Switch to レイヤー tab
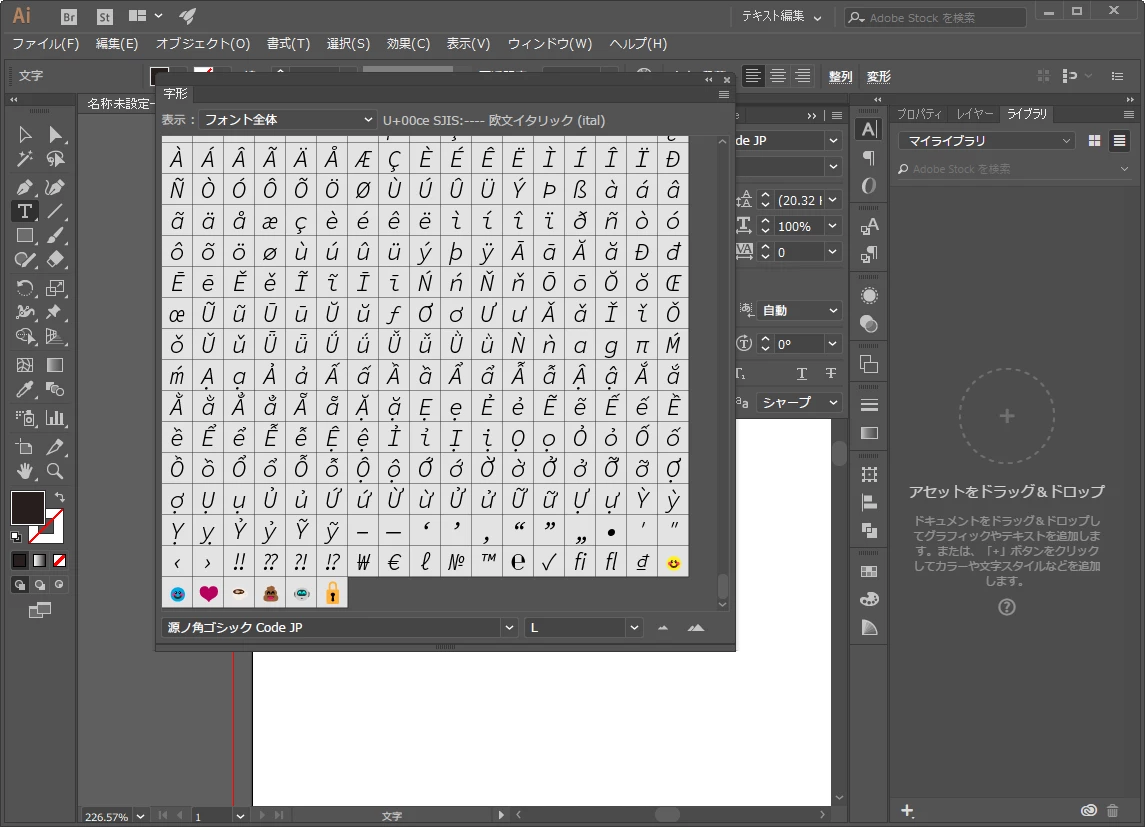The width and height of the screenshot is (1145, 827). point(975,114)
